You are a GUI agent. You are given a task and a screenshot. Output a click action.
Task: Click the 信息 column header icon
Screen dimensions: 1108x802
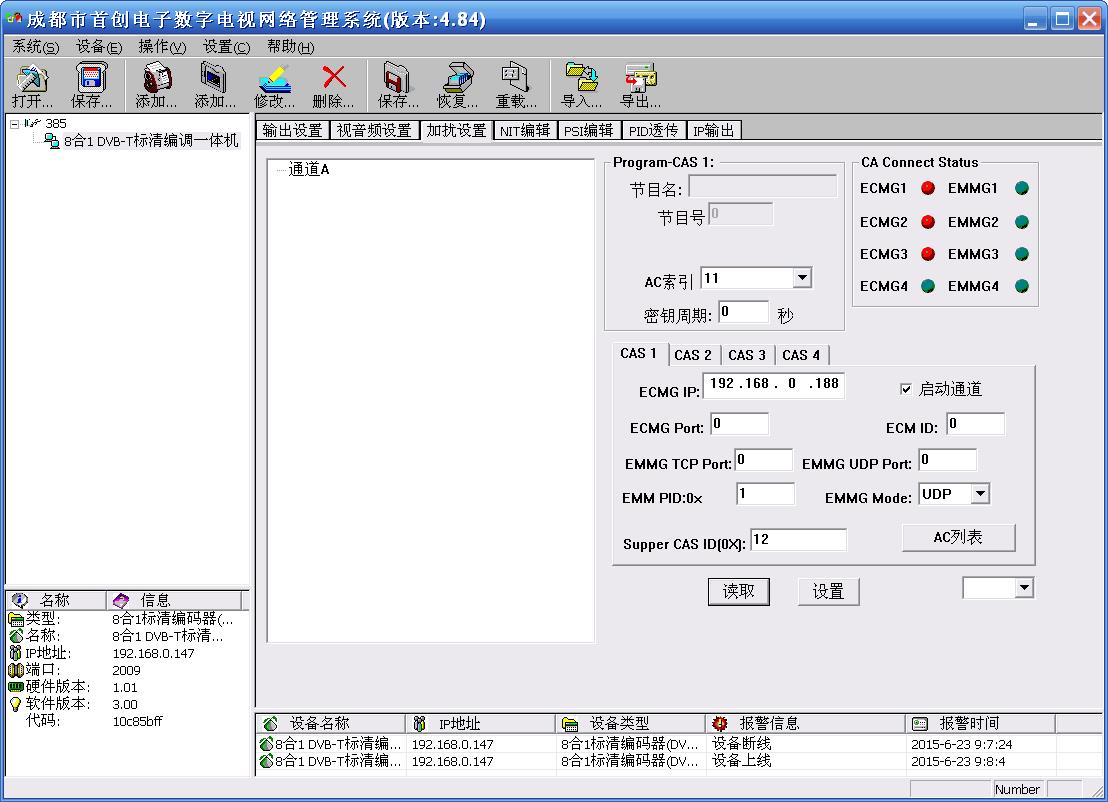click(121, 600)
